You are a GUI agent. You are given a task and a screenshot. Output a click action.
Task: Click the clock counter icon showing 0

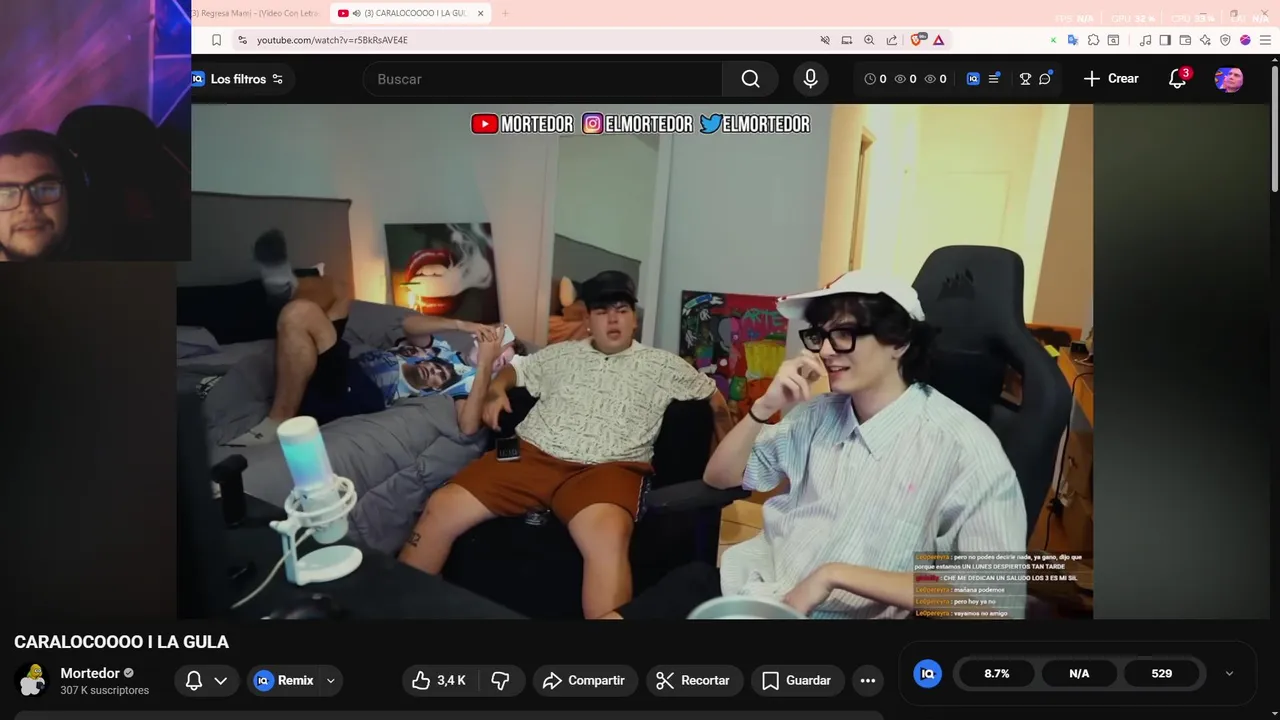(875, 79)
